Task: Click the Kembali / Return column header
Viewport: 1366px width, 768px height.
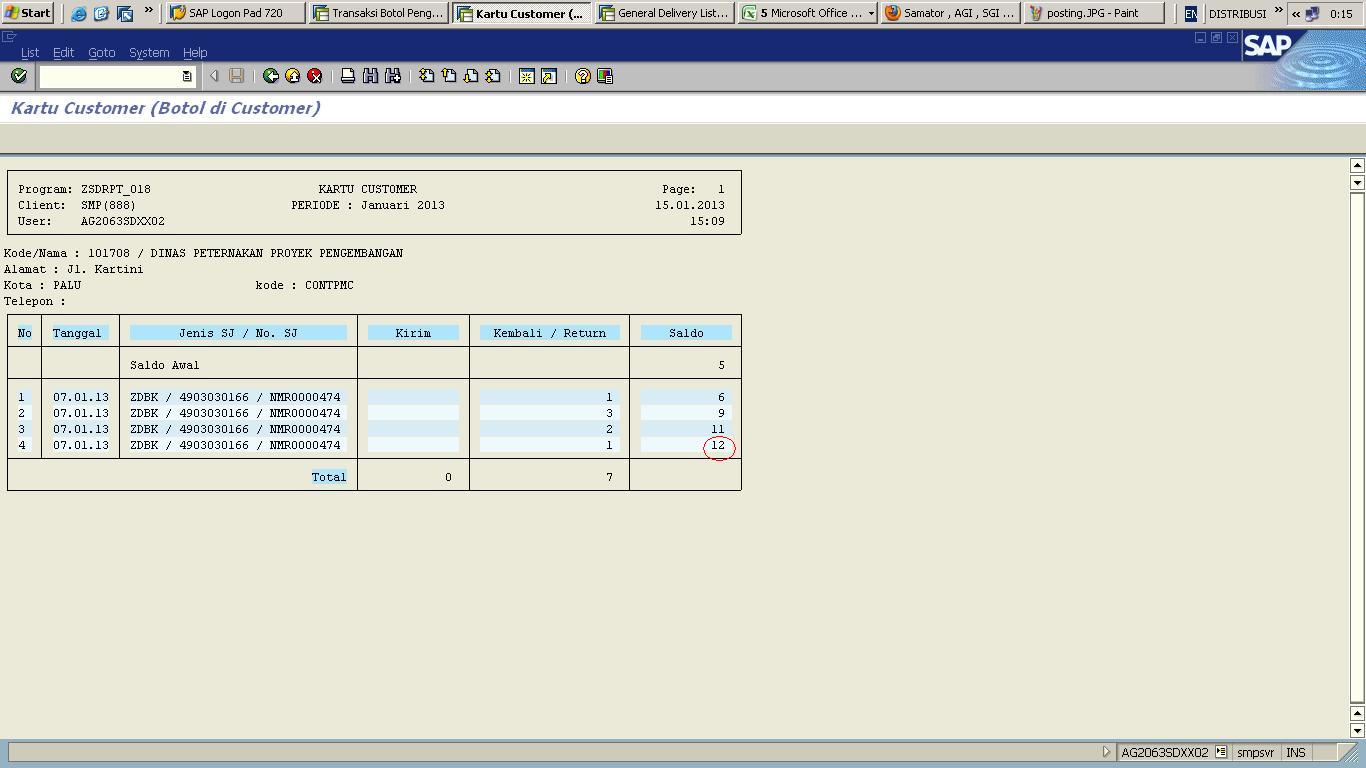Action: (x=549, y=333)
